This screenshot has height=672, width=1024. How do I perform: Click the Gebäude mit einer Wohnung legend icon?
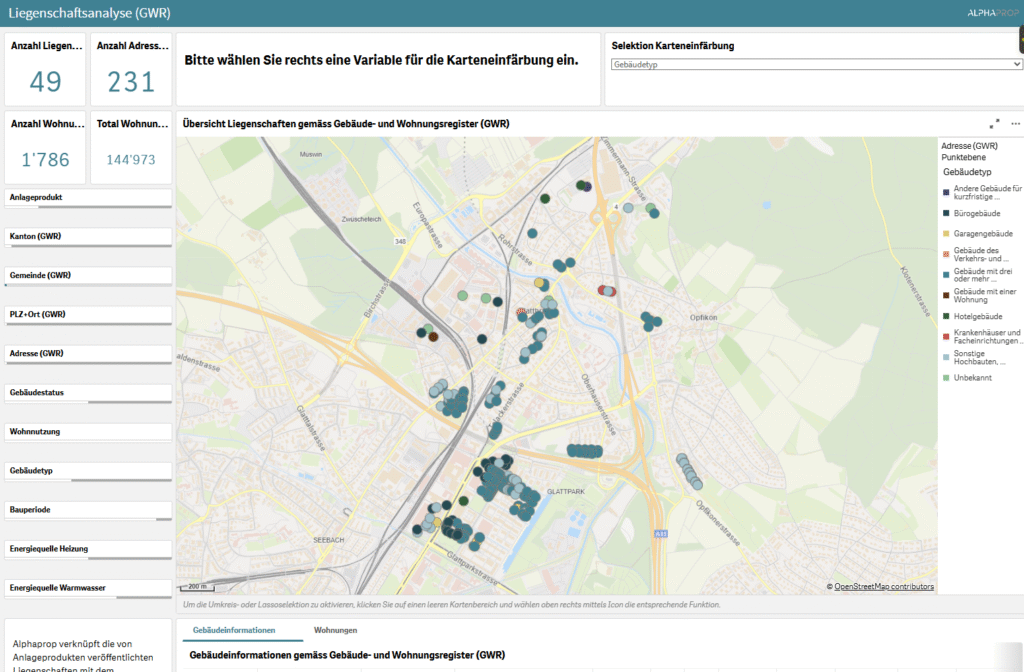tap(946, 295)
